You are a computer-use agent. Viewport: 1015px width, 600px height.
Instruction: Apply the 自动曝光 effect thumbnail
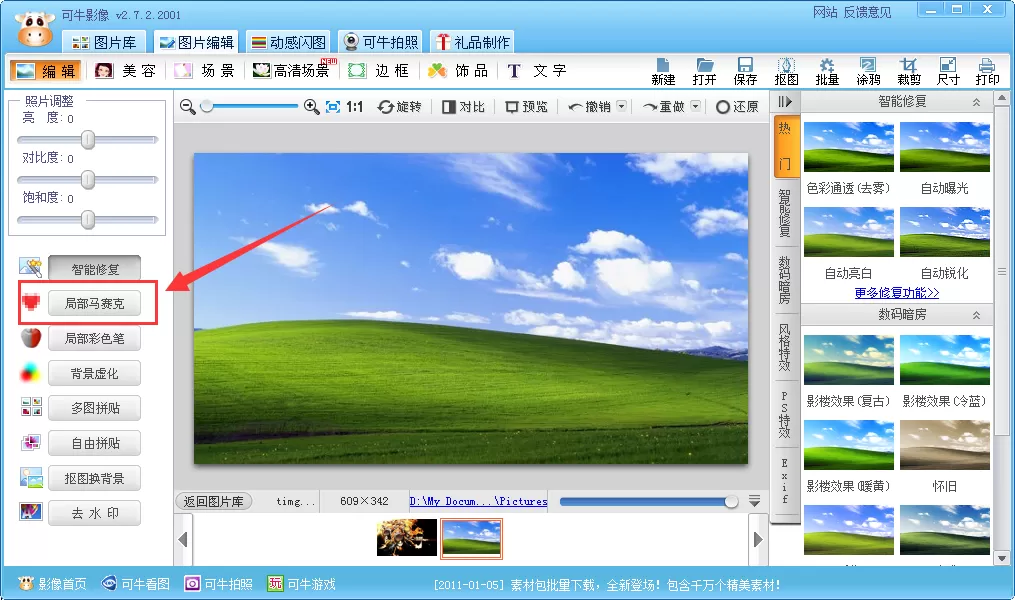point(944,147)
